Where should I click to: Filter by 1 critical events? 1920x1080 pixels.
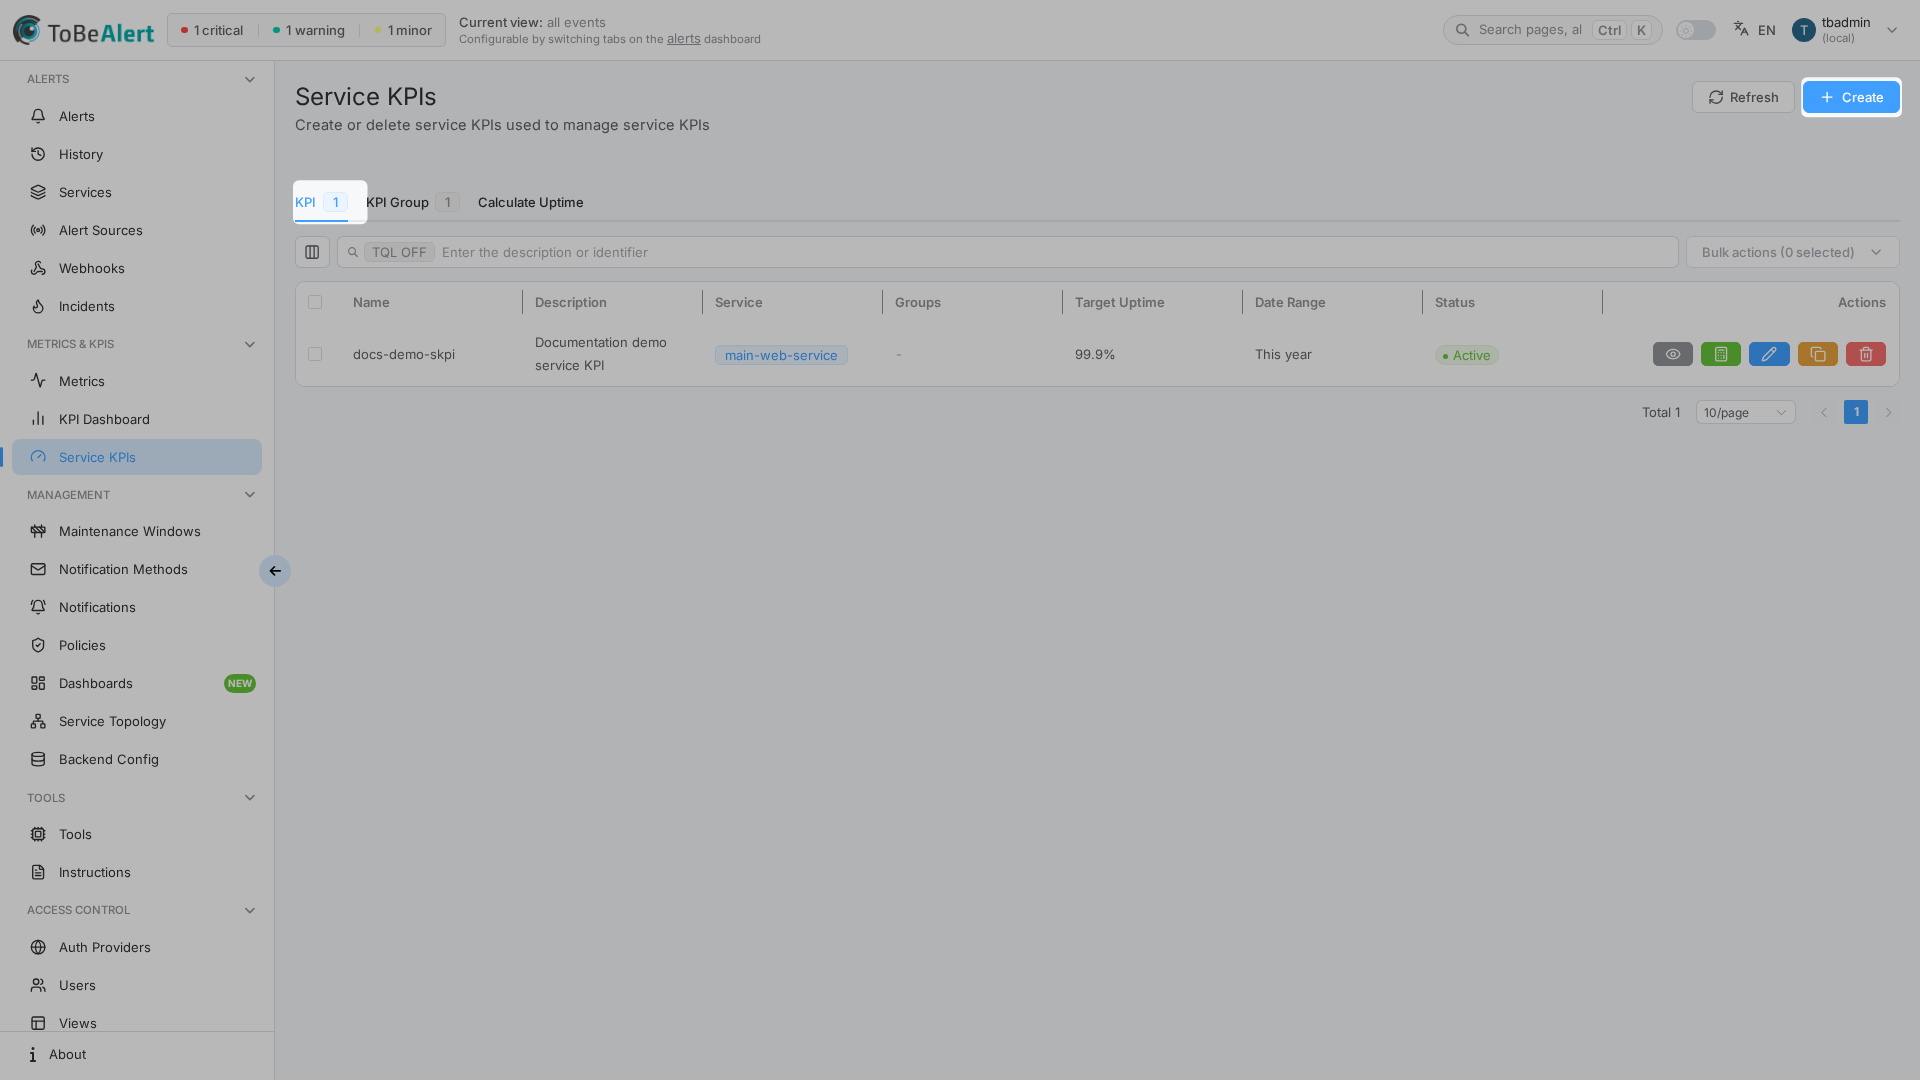212,30
